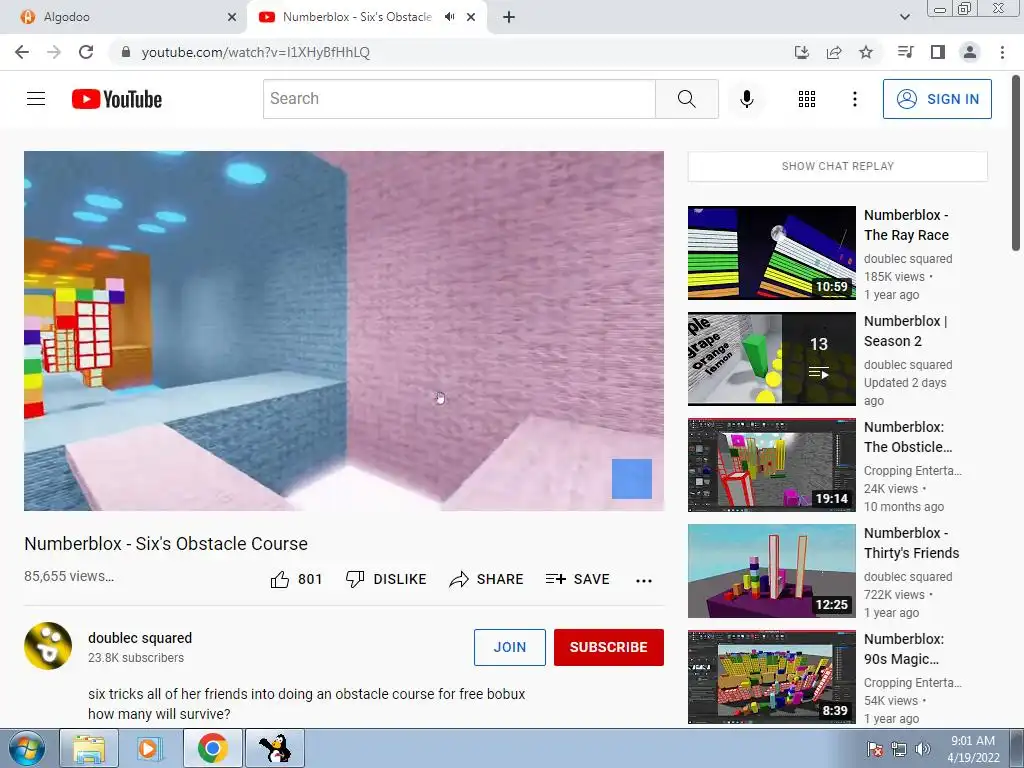The height and width of the screenshot is (768, 1024).
Task: Open Windows Media Player taskbar icon
Action: pyautogui.click(x=149, y=748)
